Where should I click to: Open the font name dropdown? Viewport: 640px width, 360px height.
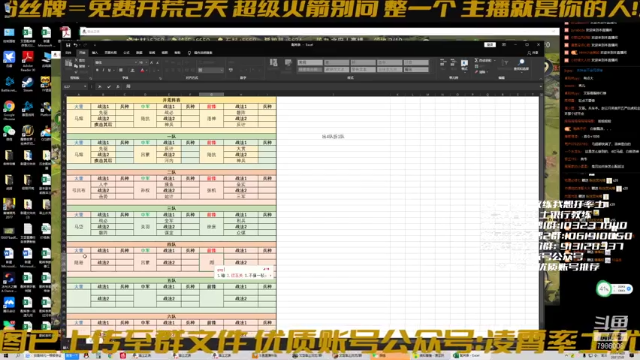pos(136,62)
